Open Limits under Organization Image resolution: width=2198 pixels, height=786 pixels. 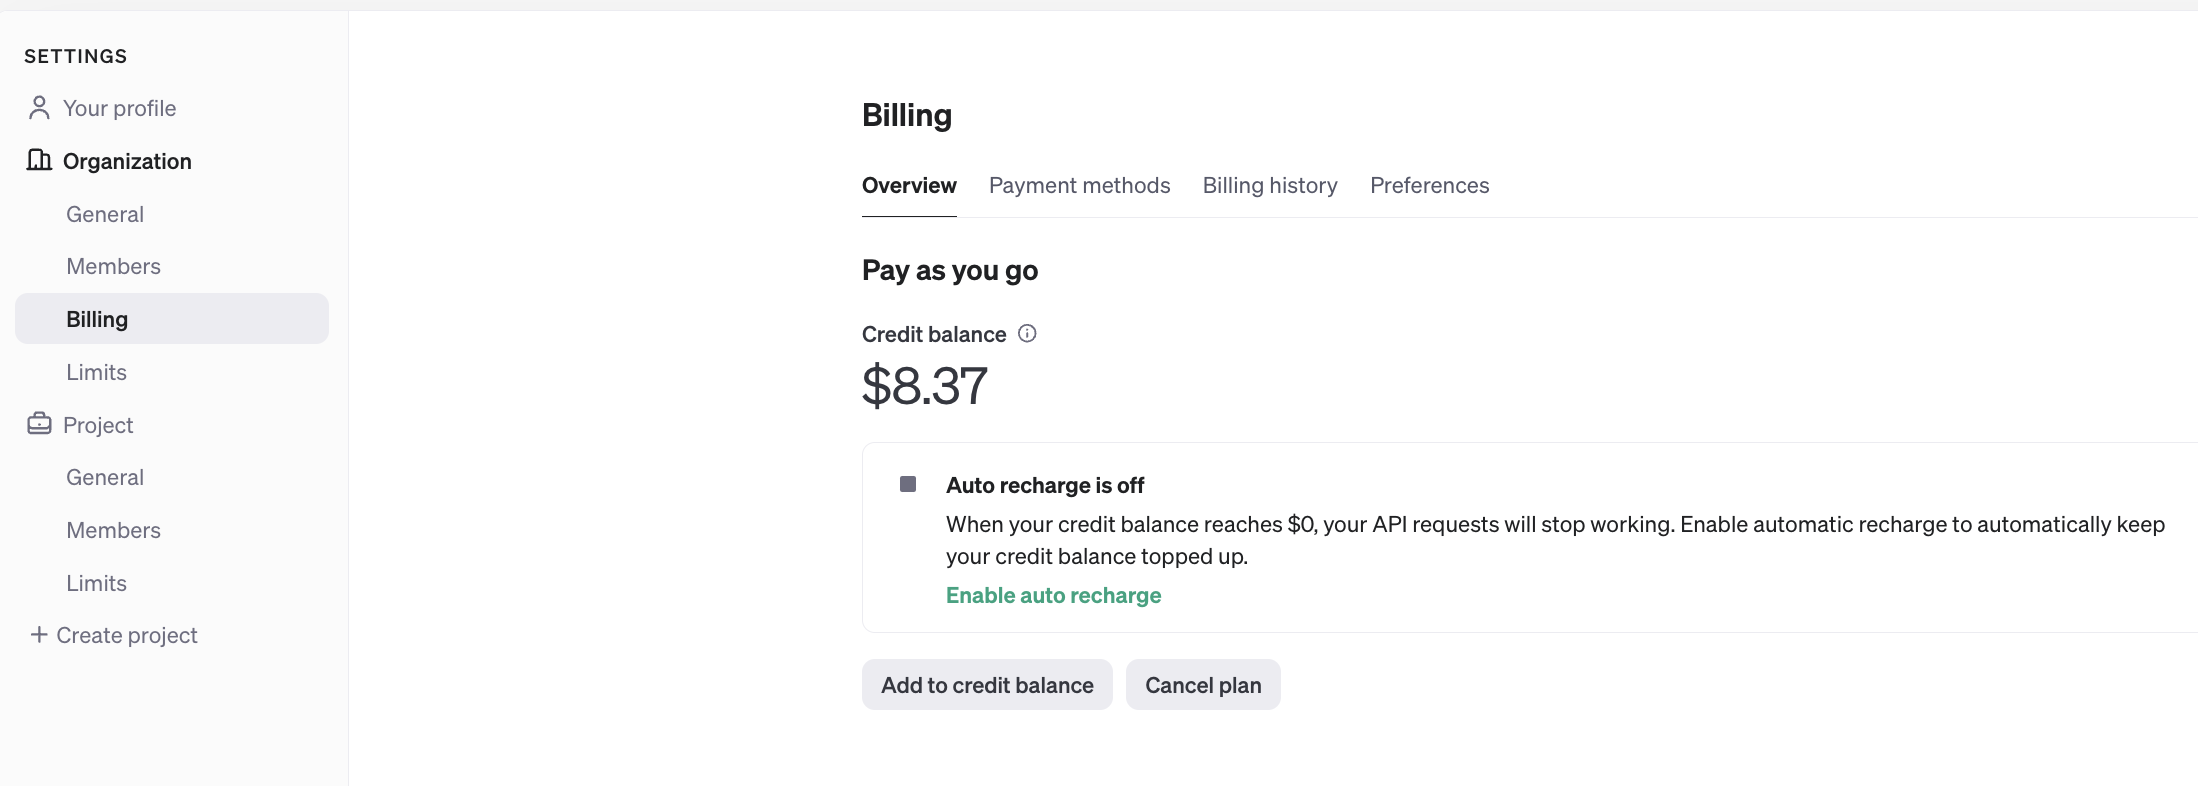(96, 372)
